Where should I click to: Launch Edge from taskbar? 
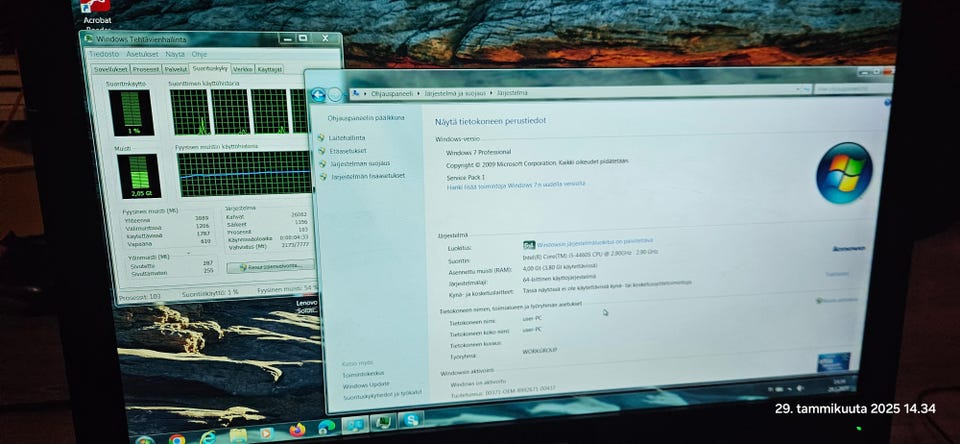click(326, 426)
